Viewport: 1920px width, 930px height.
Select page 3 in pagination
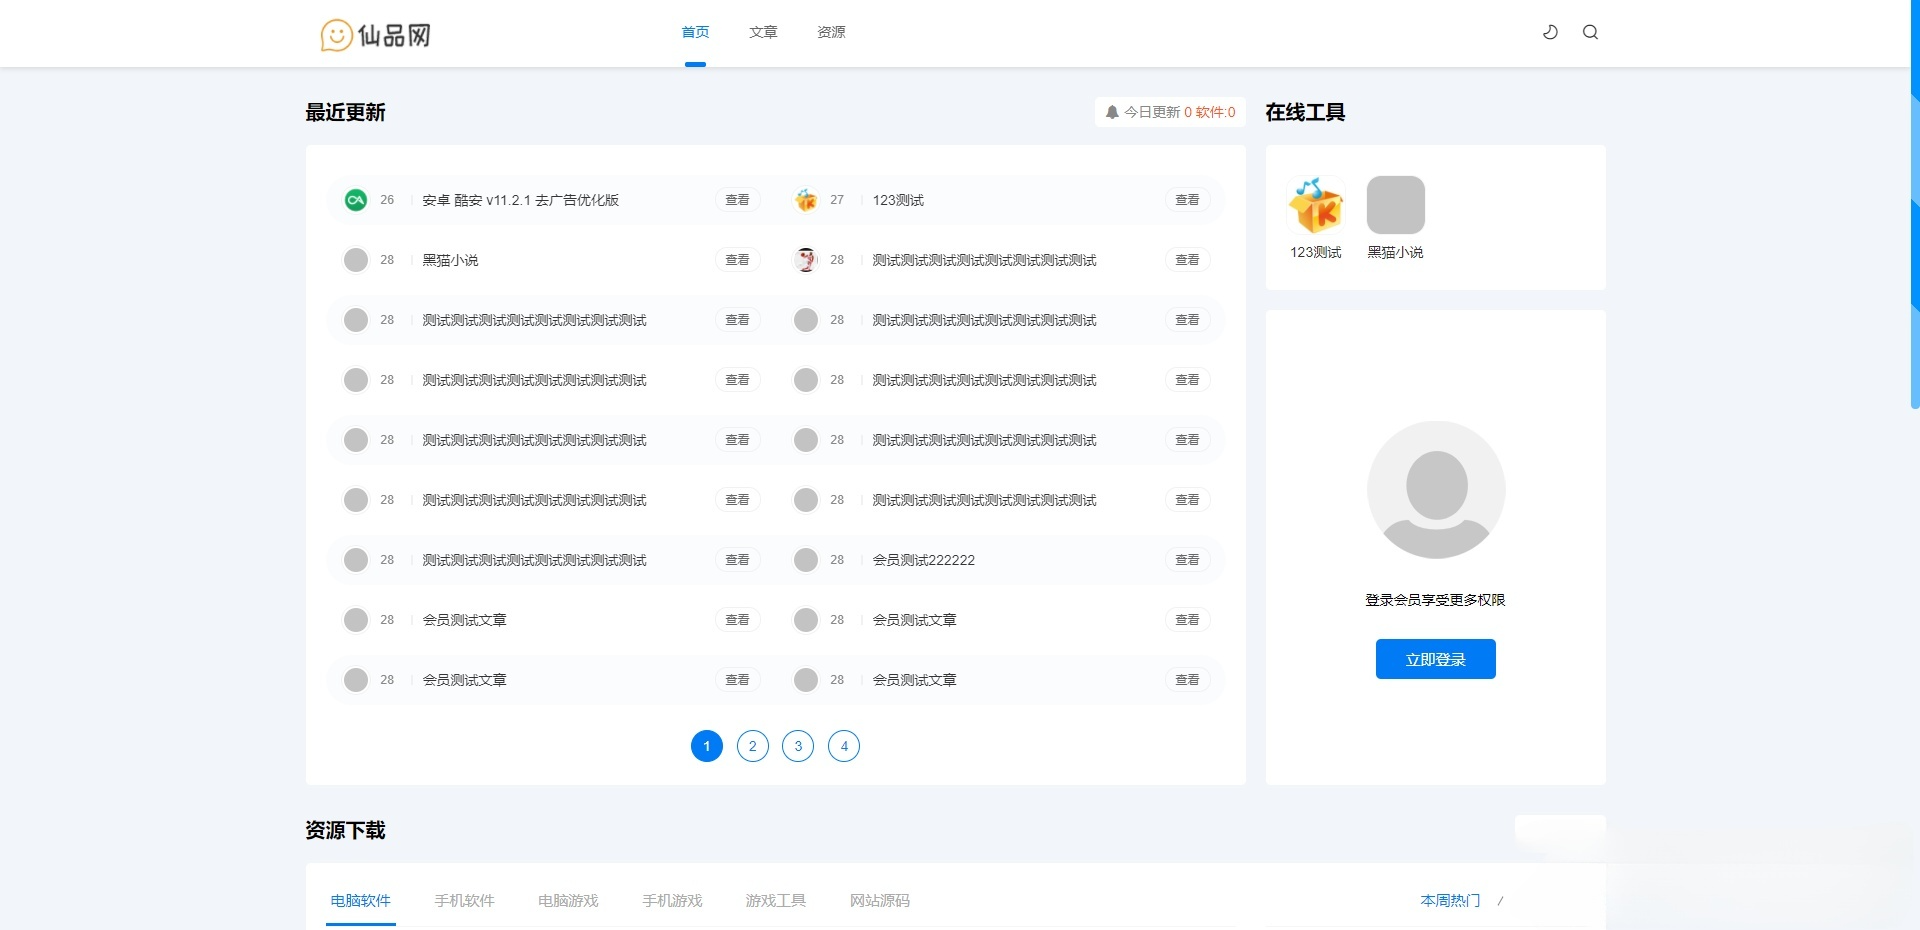point(798,746)
